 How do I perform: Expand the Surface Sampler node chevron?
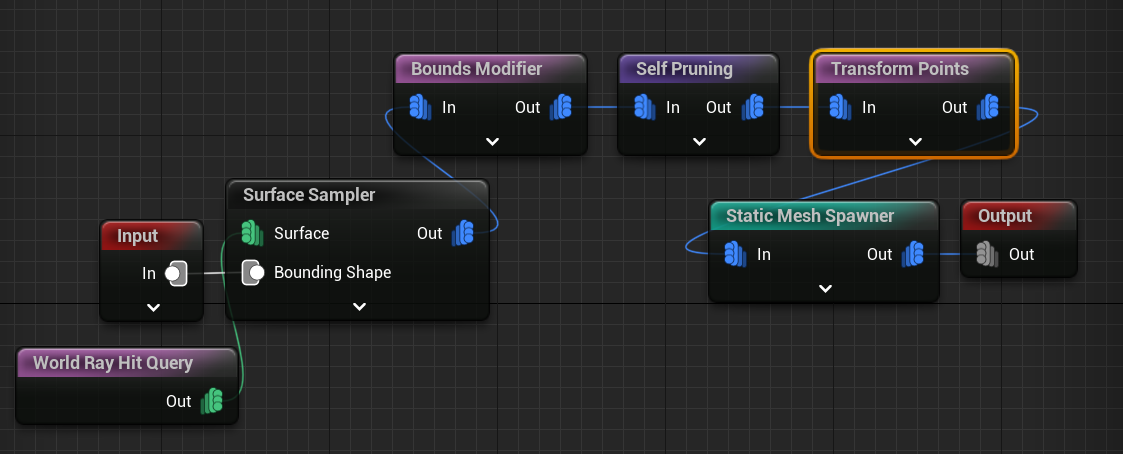360,307
